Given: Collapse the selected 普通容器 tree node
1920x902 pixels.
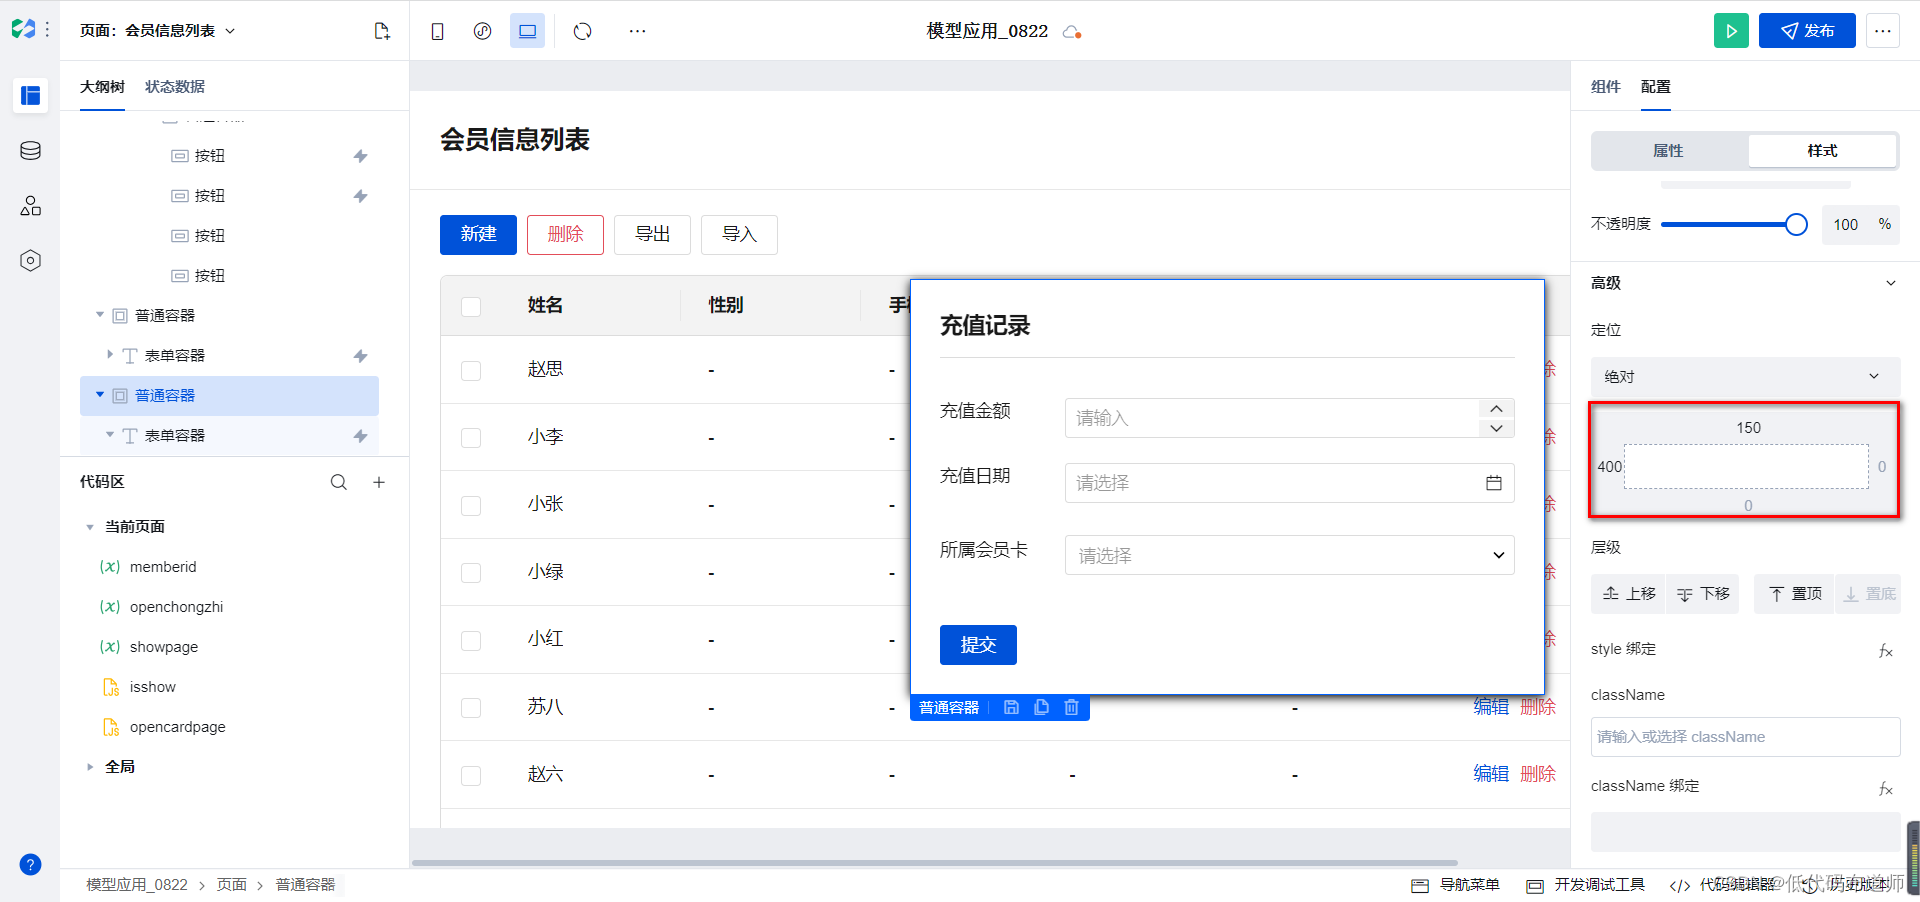Looking at the screenshot, I should click(100, 395).
